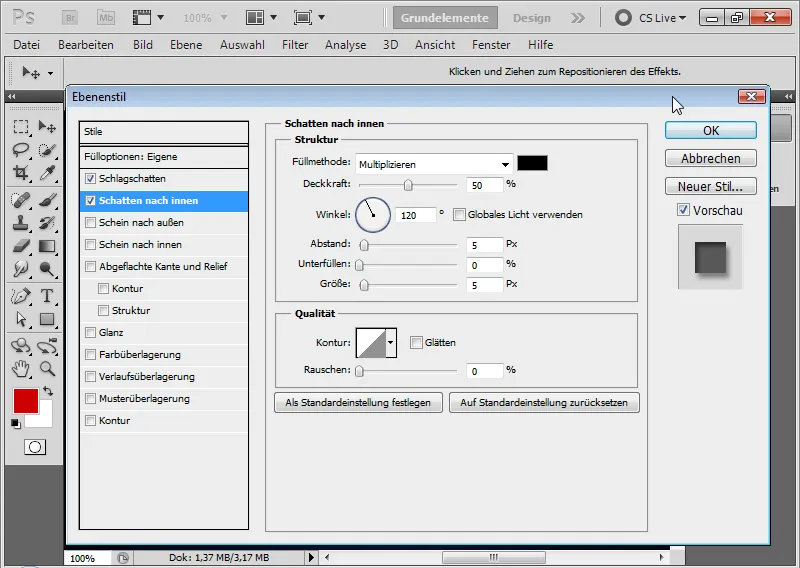Open the Ebene menu
The height and width of the screenshot is (568, 800).
[x=186, y=45]
